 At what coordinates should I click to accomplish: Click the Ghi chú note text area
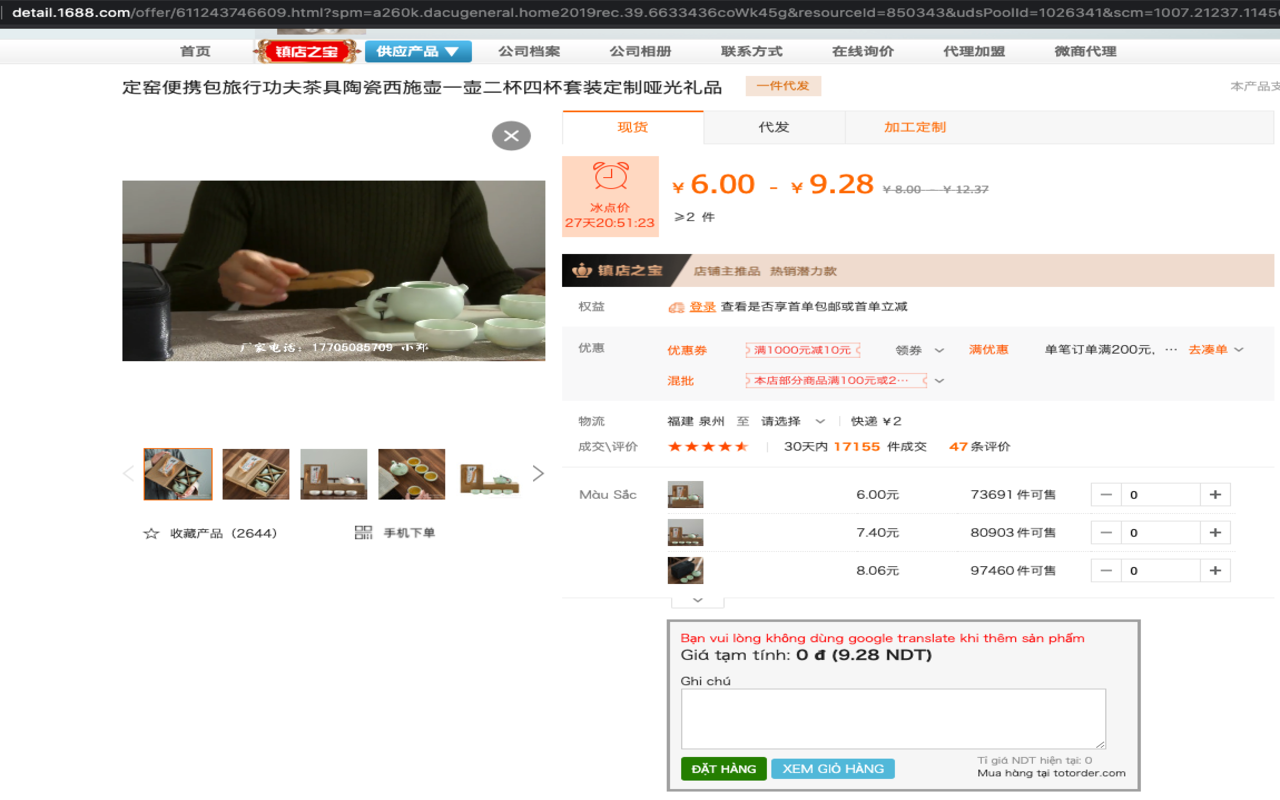(x=893, y=719)
